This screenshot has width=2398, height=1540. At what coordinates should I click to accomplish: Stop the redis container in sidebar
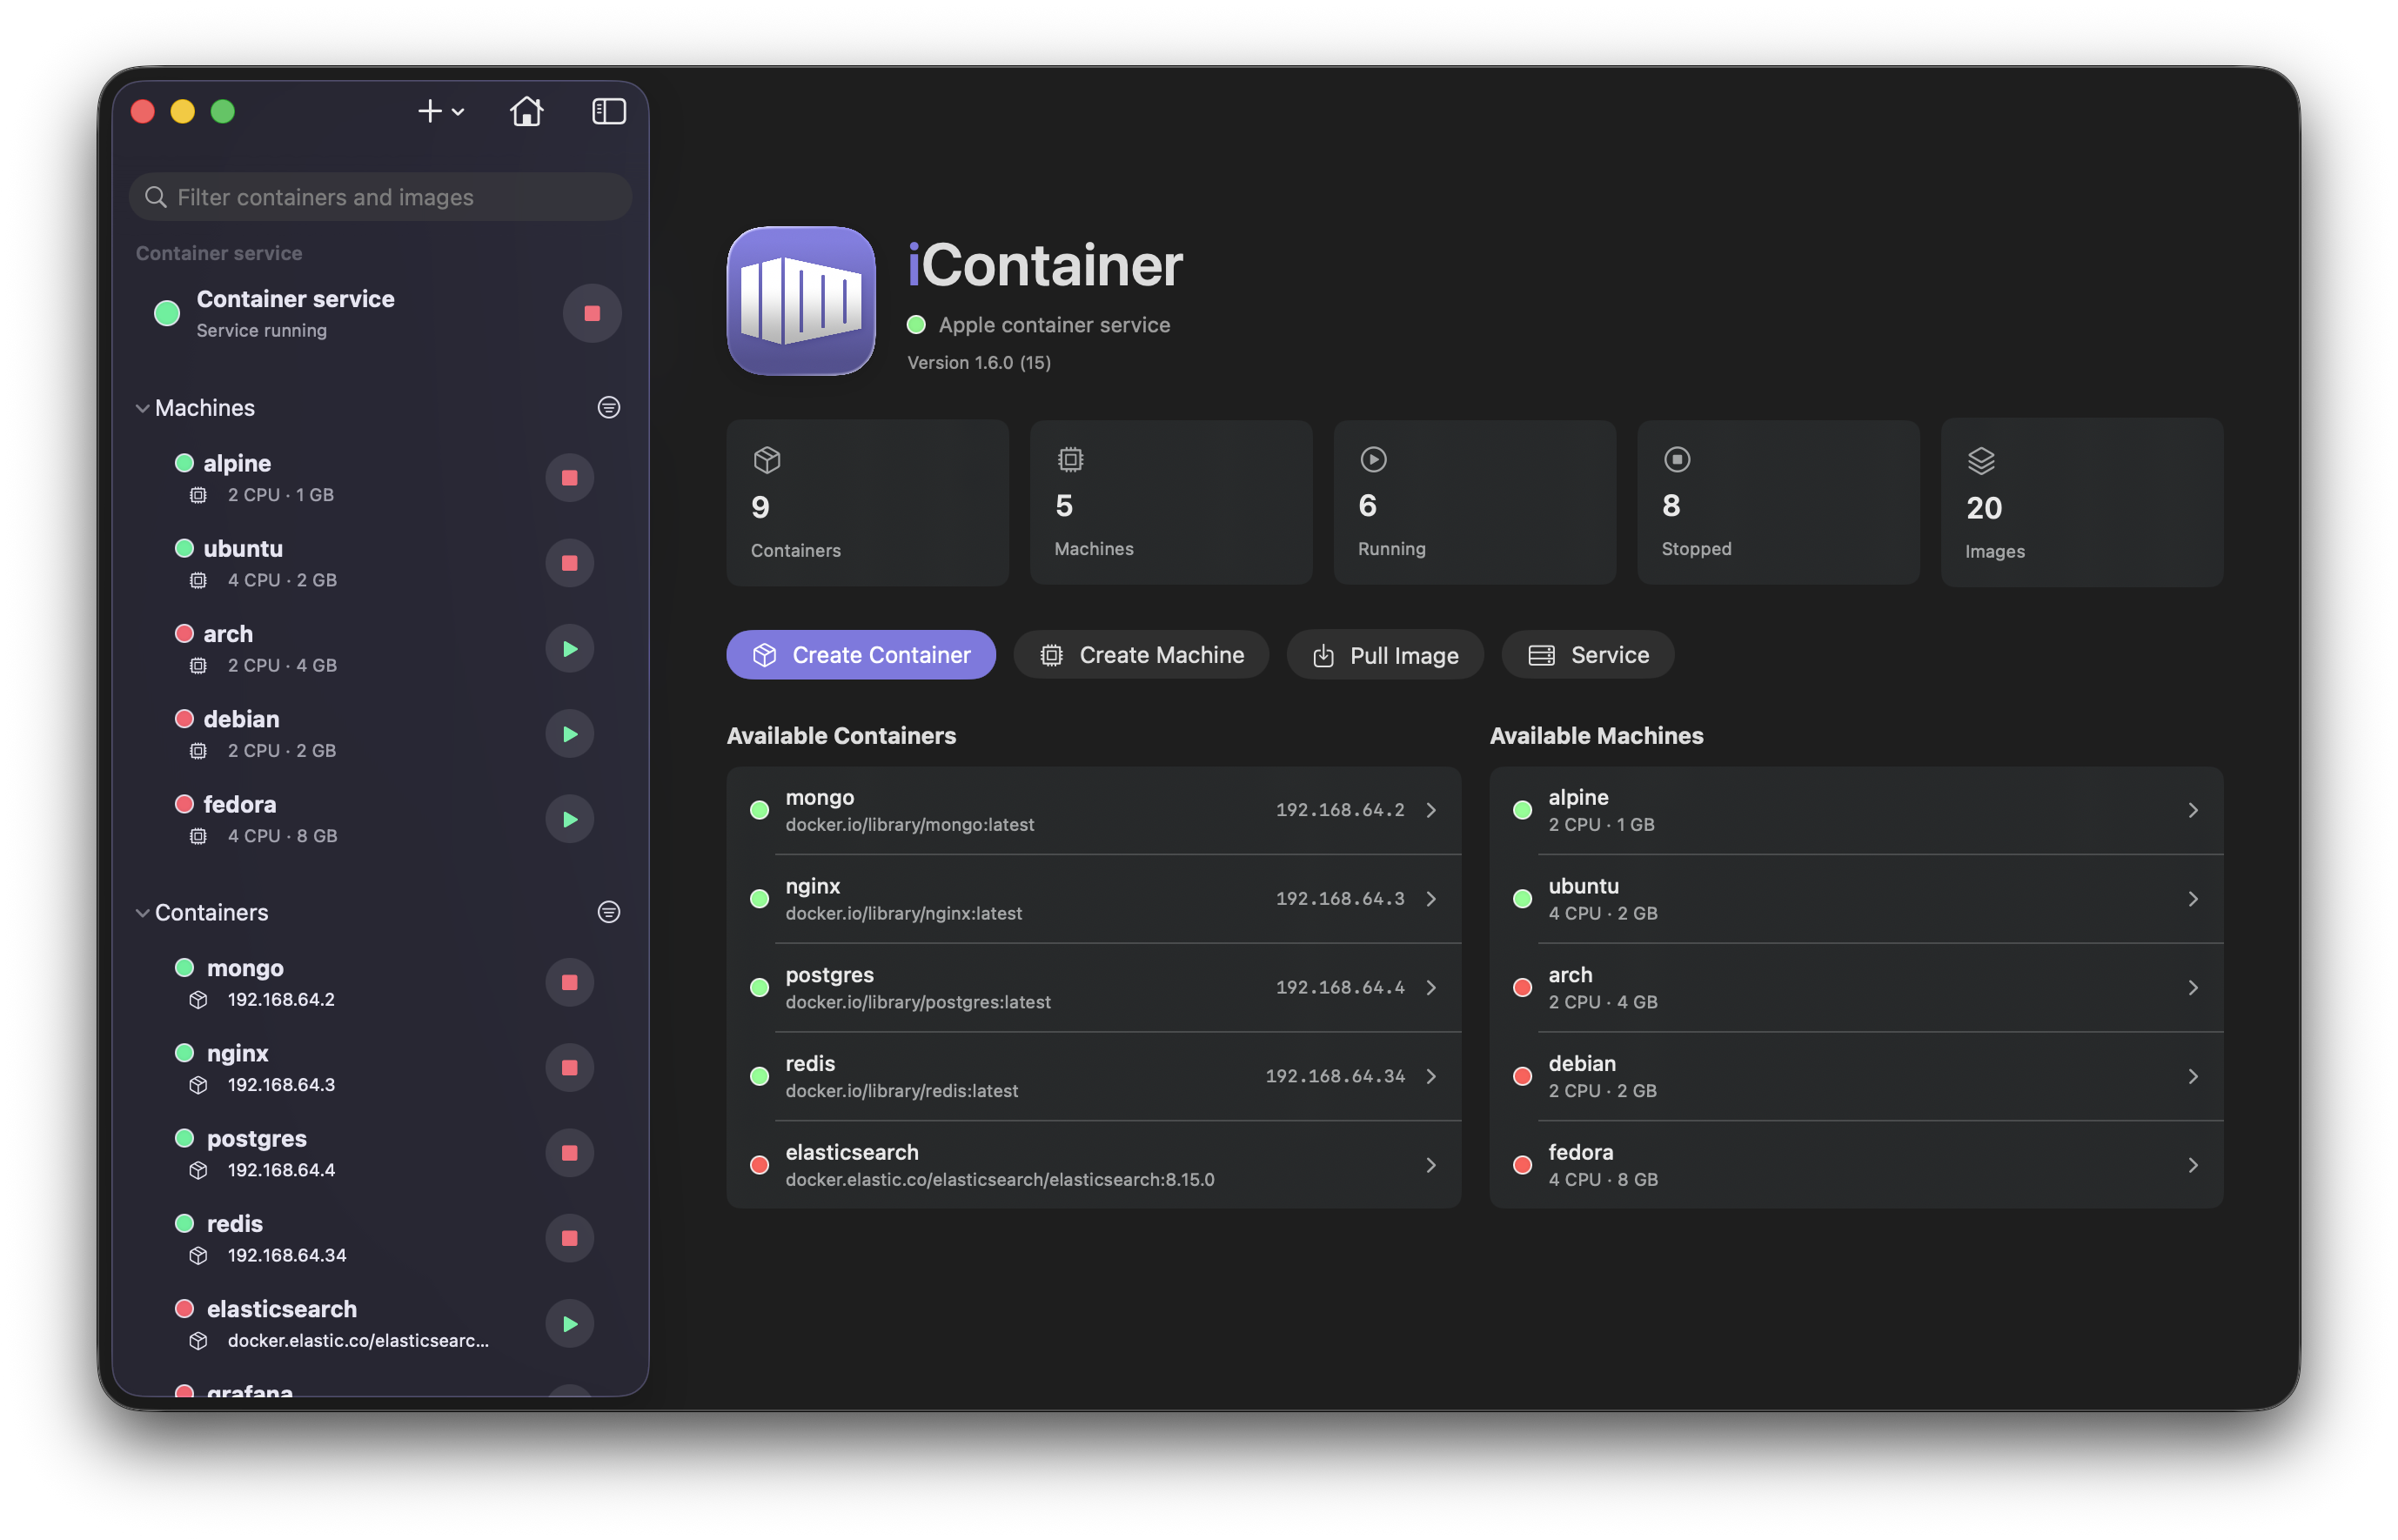click(x=569, y=1238)
